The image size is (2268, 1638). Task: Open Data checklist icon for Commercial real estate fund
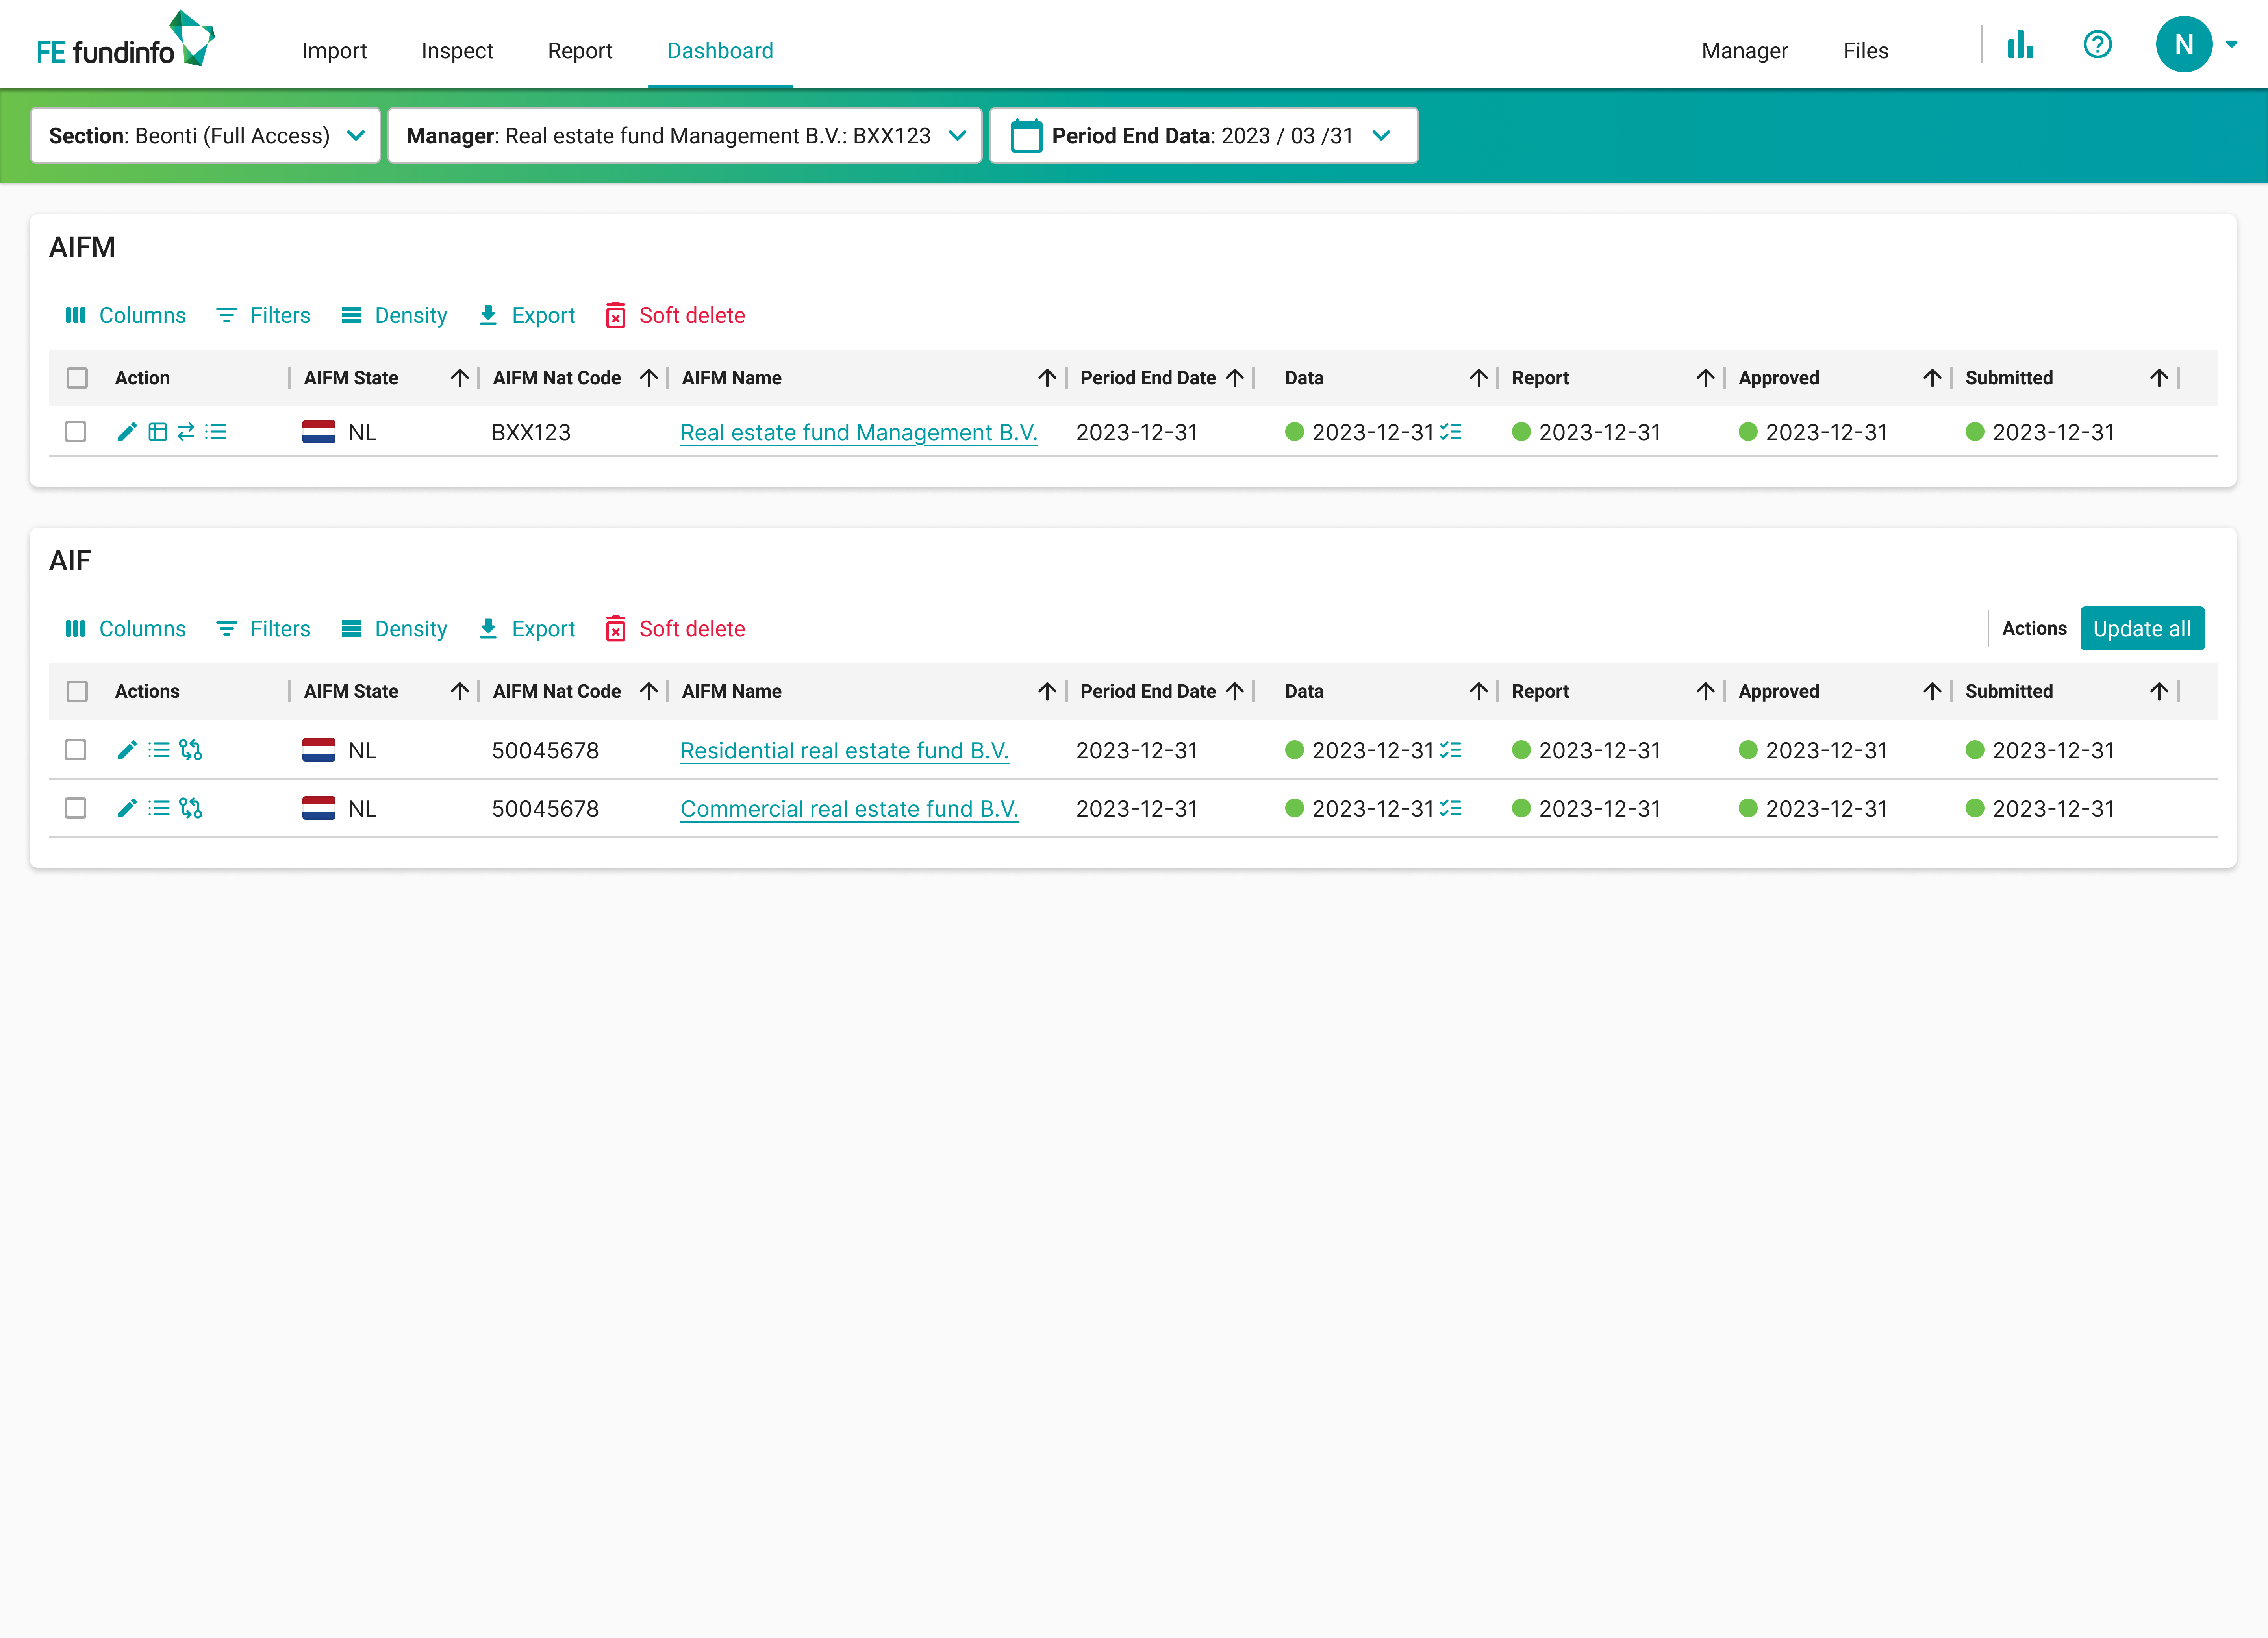pyautogui.click(x=1451, y=808)
